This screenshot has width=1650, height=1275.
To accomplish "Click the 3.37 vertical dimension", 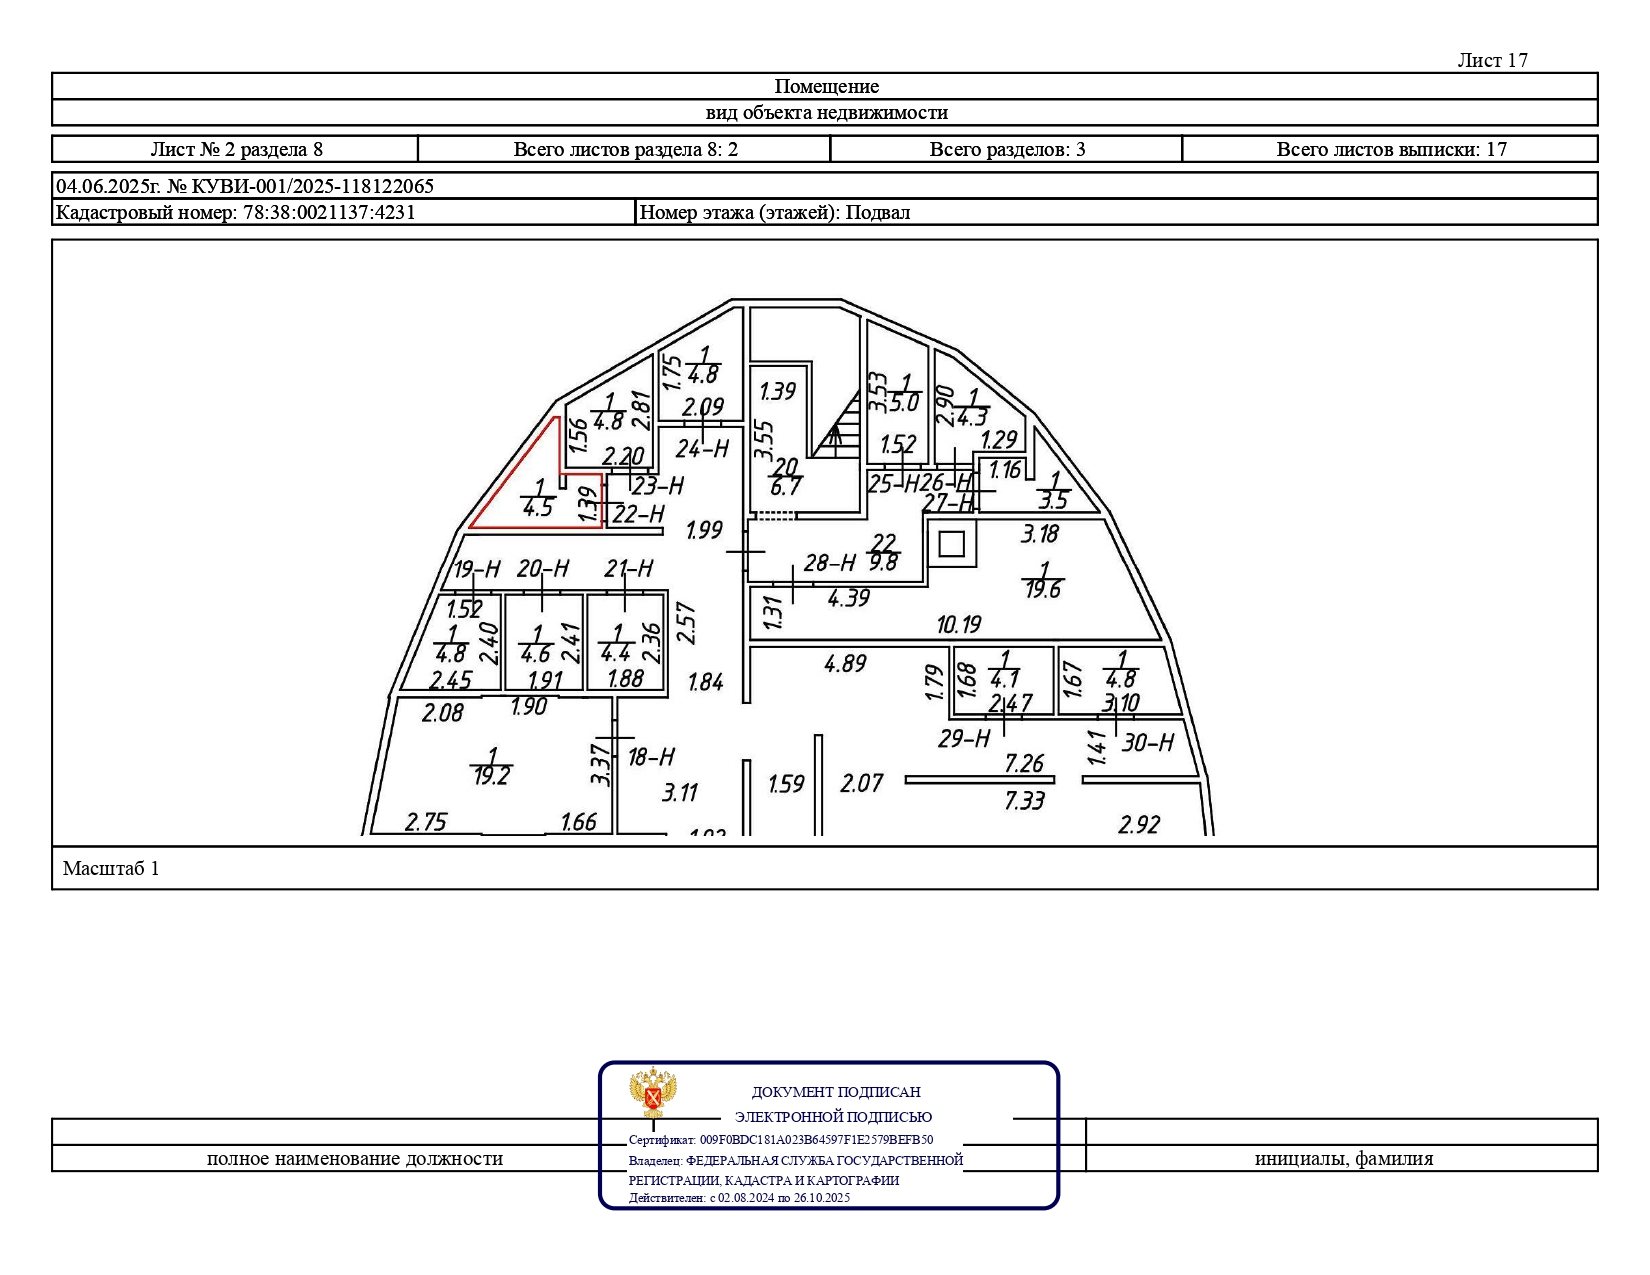I will [x=600, y=764].
